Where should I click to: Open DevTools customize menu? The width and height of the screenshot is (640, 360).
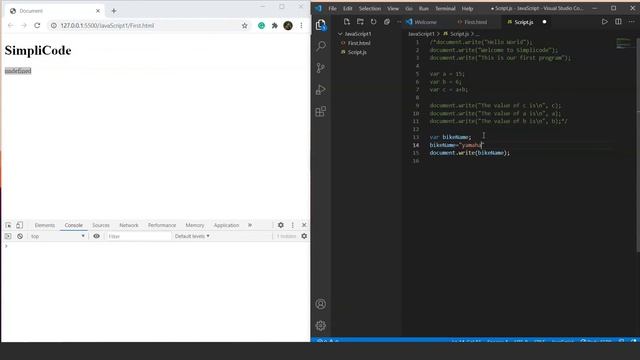[293, 225]
